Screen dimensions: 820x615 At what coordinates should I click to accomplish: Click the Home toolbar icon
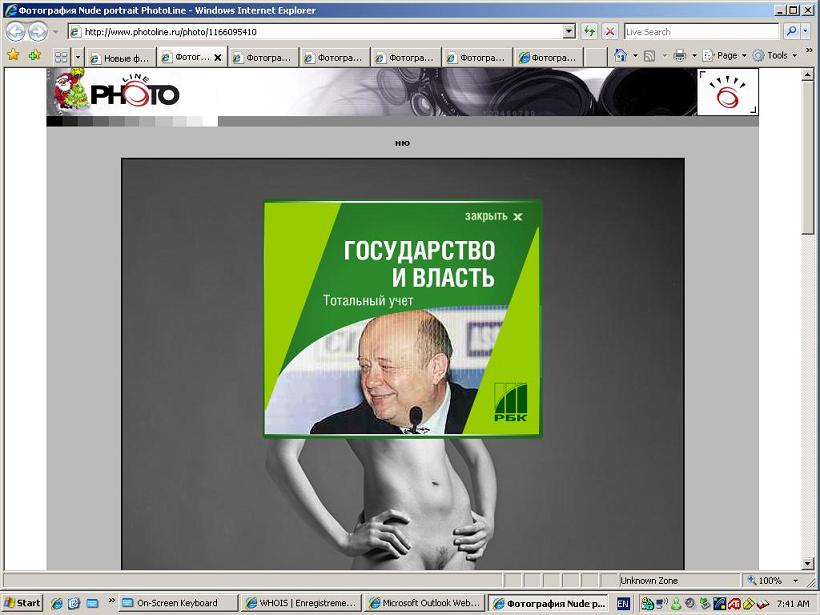(621, 56)
